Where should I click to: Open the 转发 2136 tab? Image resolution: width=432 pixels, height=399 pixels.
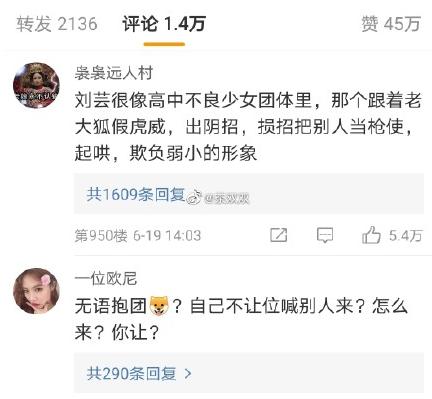click(57, 24)
